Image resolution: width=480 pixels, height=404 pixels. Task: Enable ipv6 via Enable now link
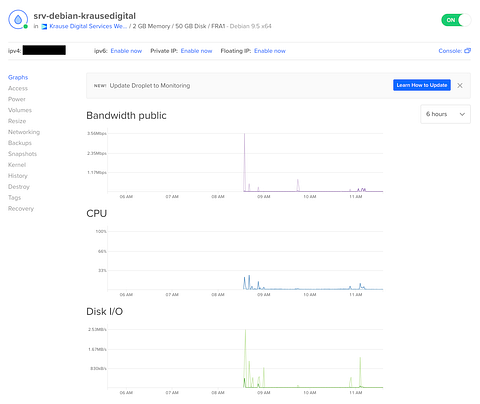tap(126, 51)
